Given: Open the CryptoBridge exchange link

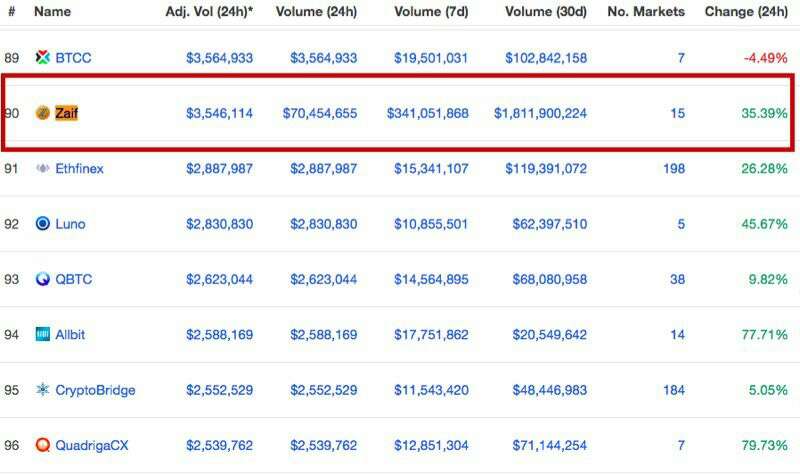Looking at the screenshot, I should coord(95,389).
